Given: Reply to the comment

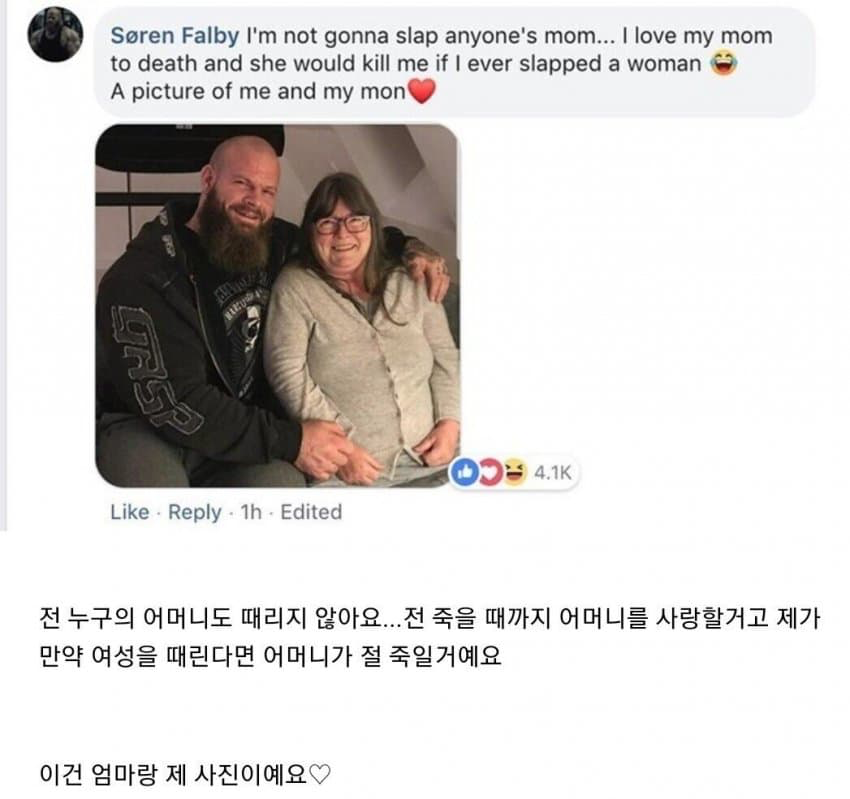Looking at the screenshot, I should (195, 512).
